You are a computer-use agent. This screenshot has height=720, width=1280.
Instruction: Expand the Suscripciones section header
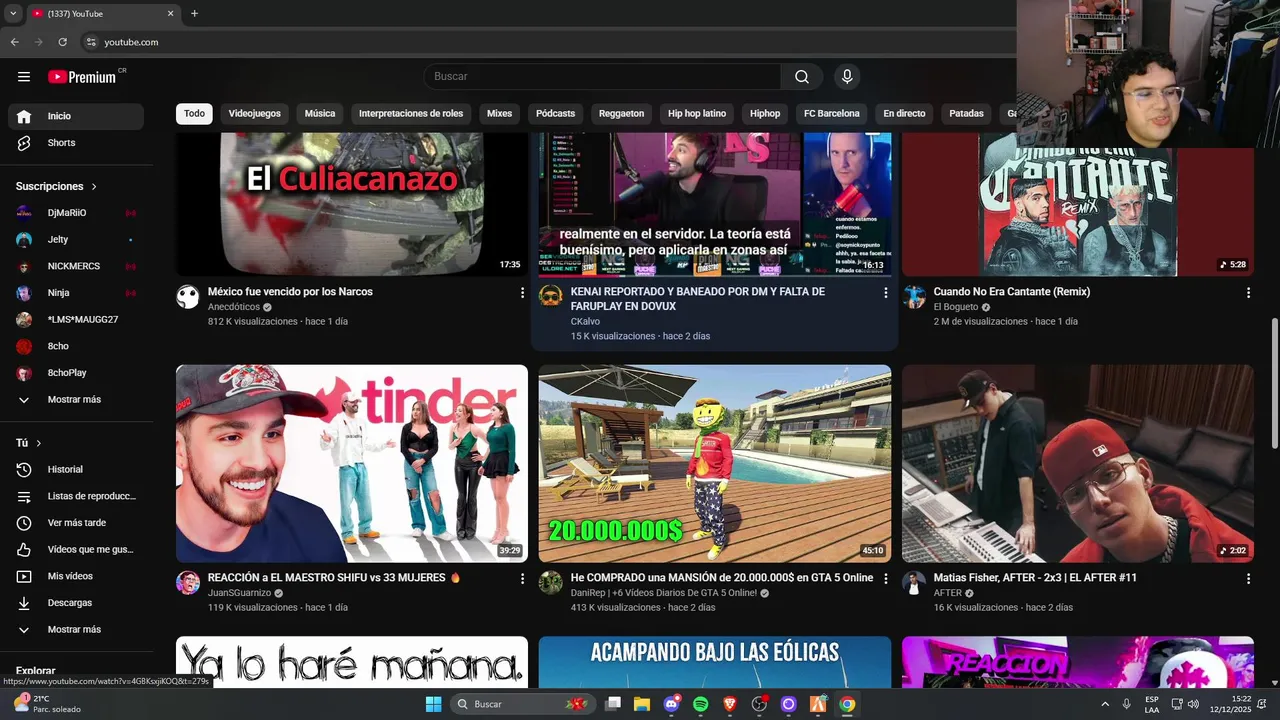tap(57, 186)
